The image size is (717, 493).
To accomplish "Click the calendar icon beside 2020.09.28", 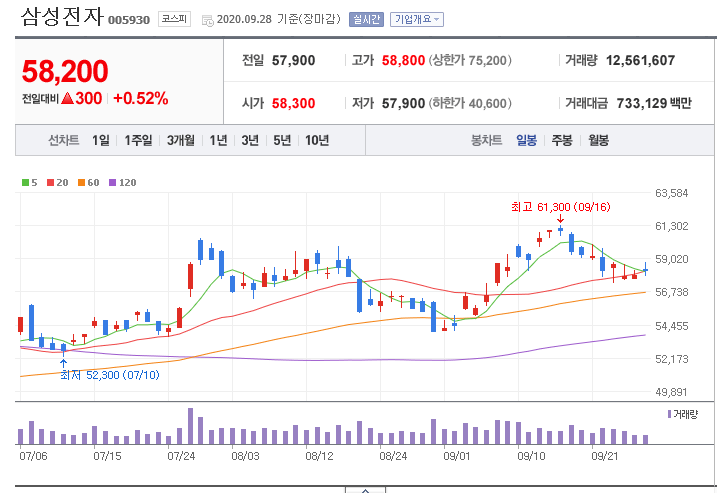I will pyautogui.click(x=208, y=20).
